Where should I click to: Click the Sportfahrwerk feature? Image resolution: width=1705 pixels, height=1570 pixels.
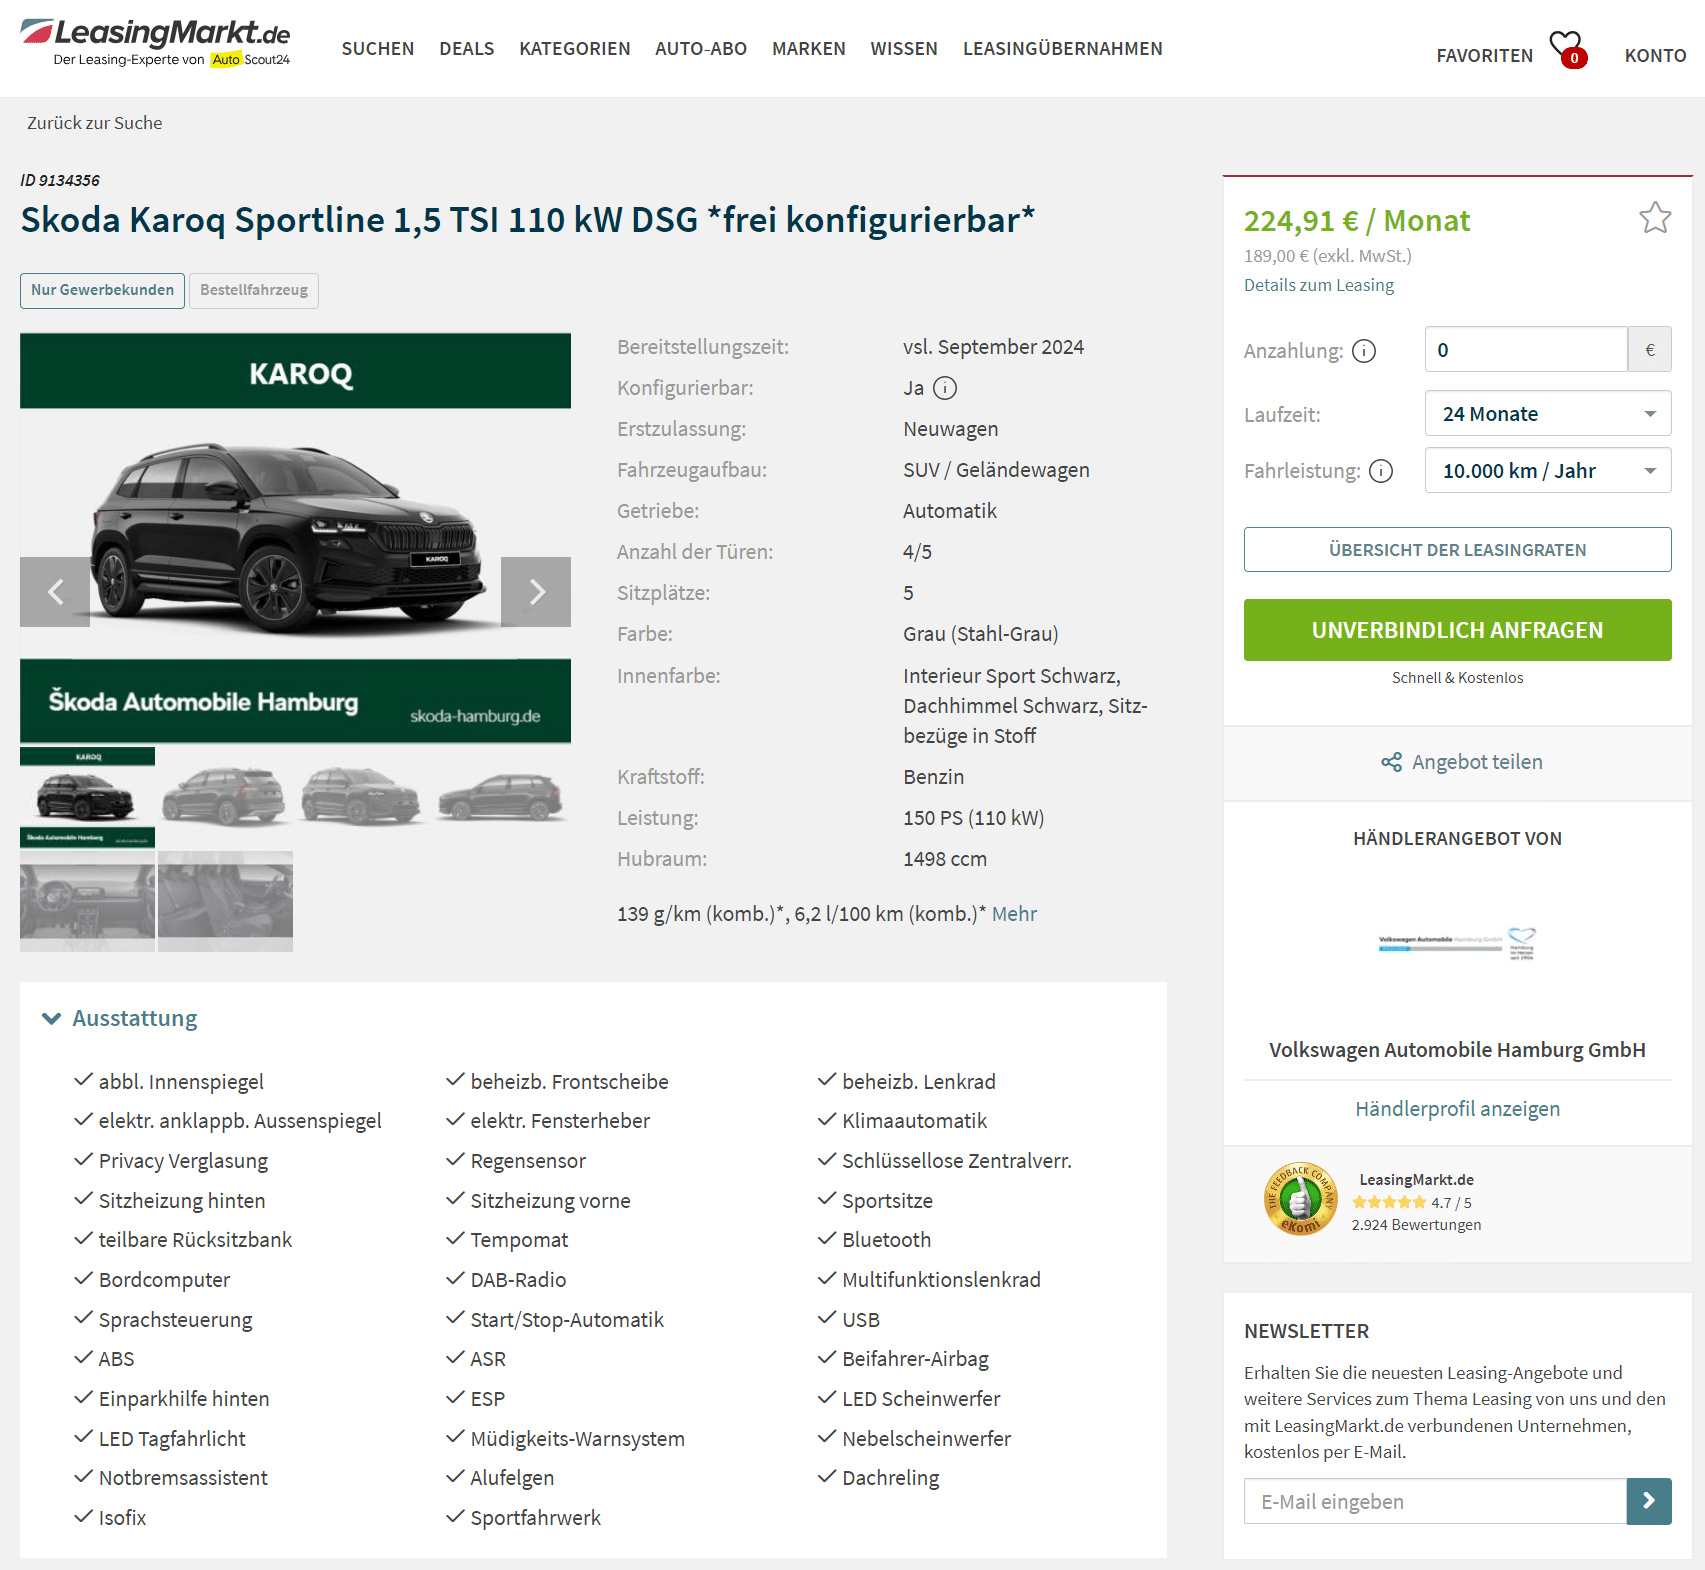coord(535,1518)
